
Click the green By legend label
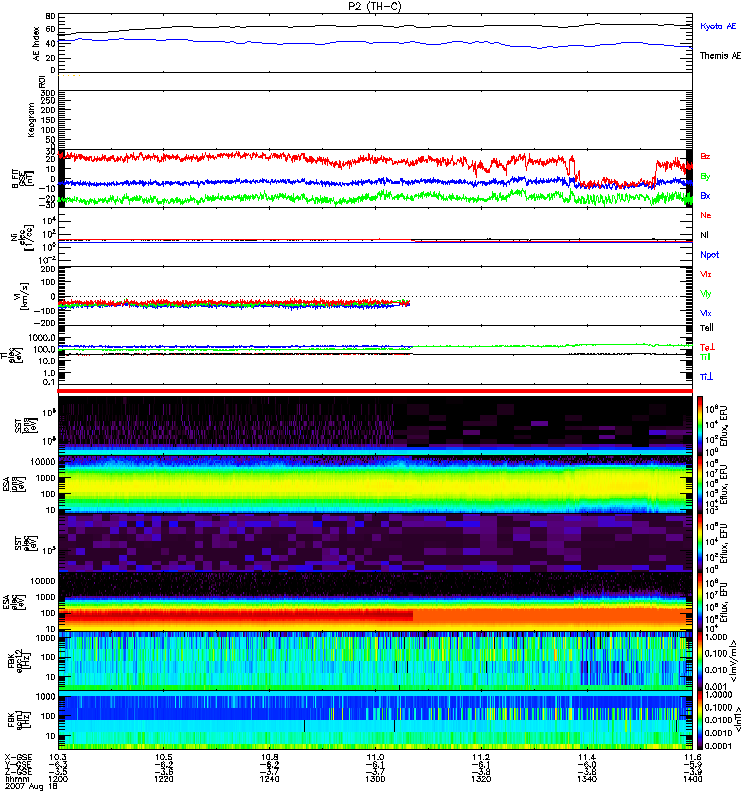[705, 177]
